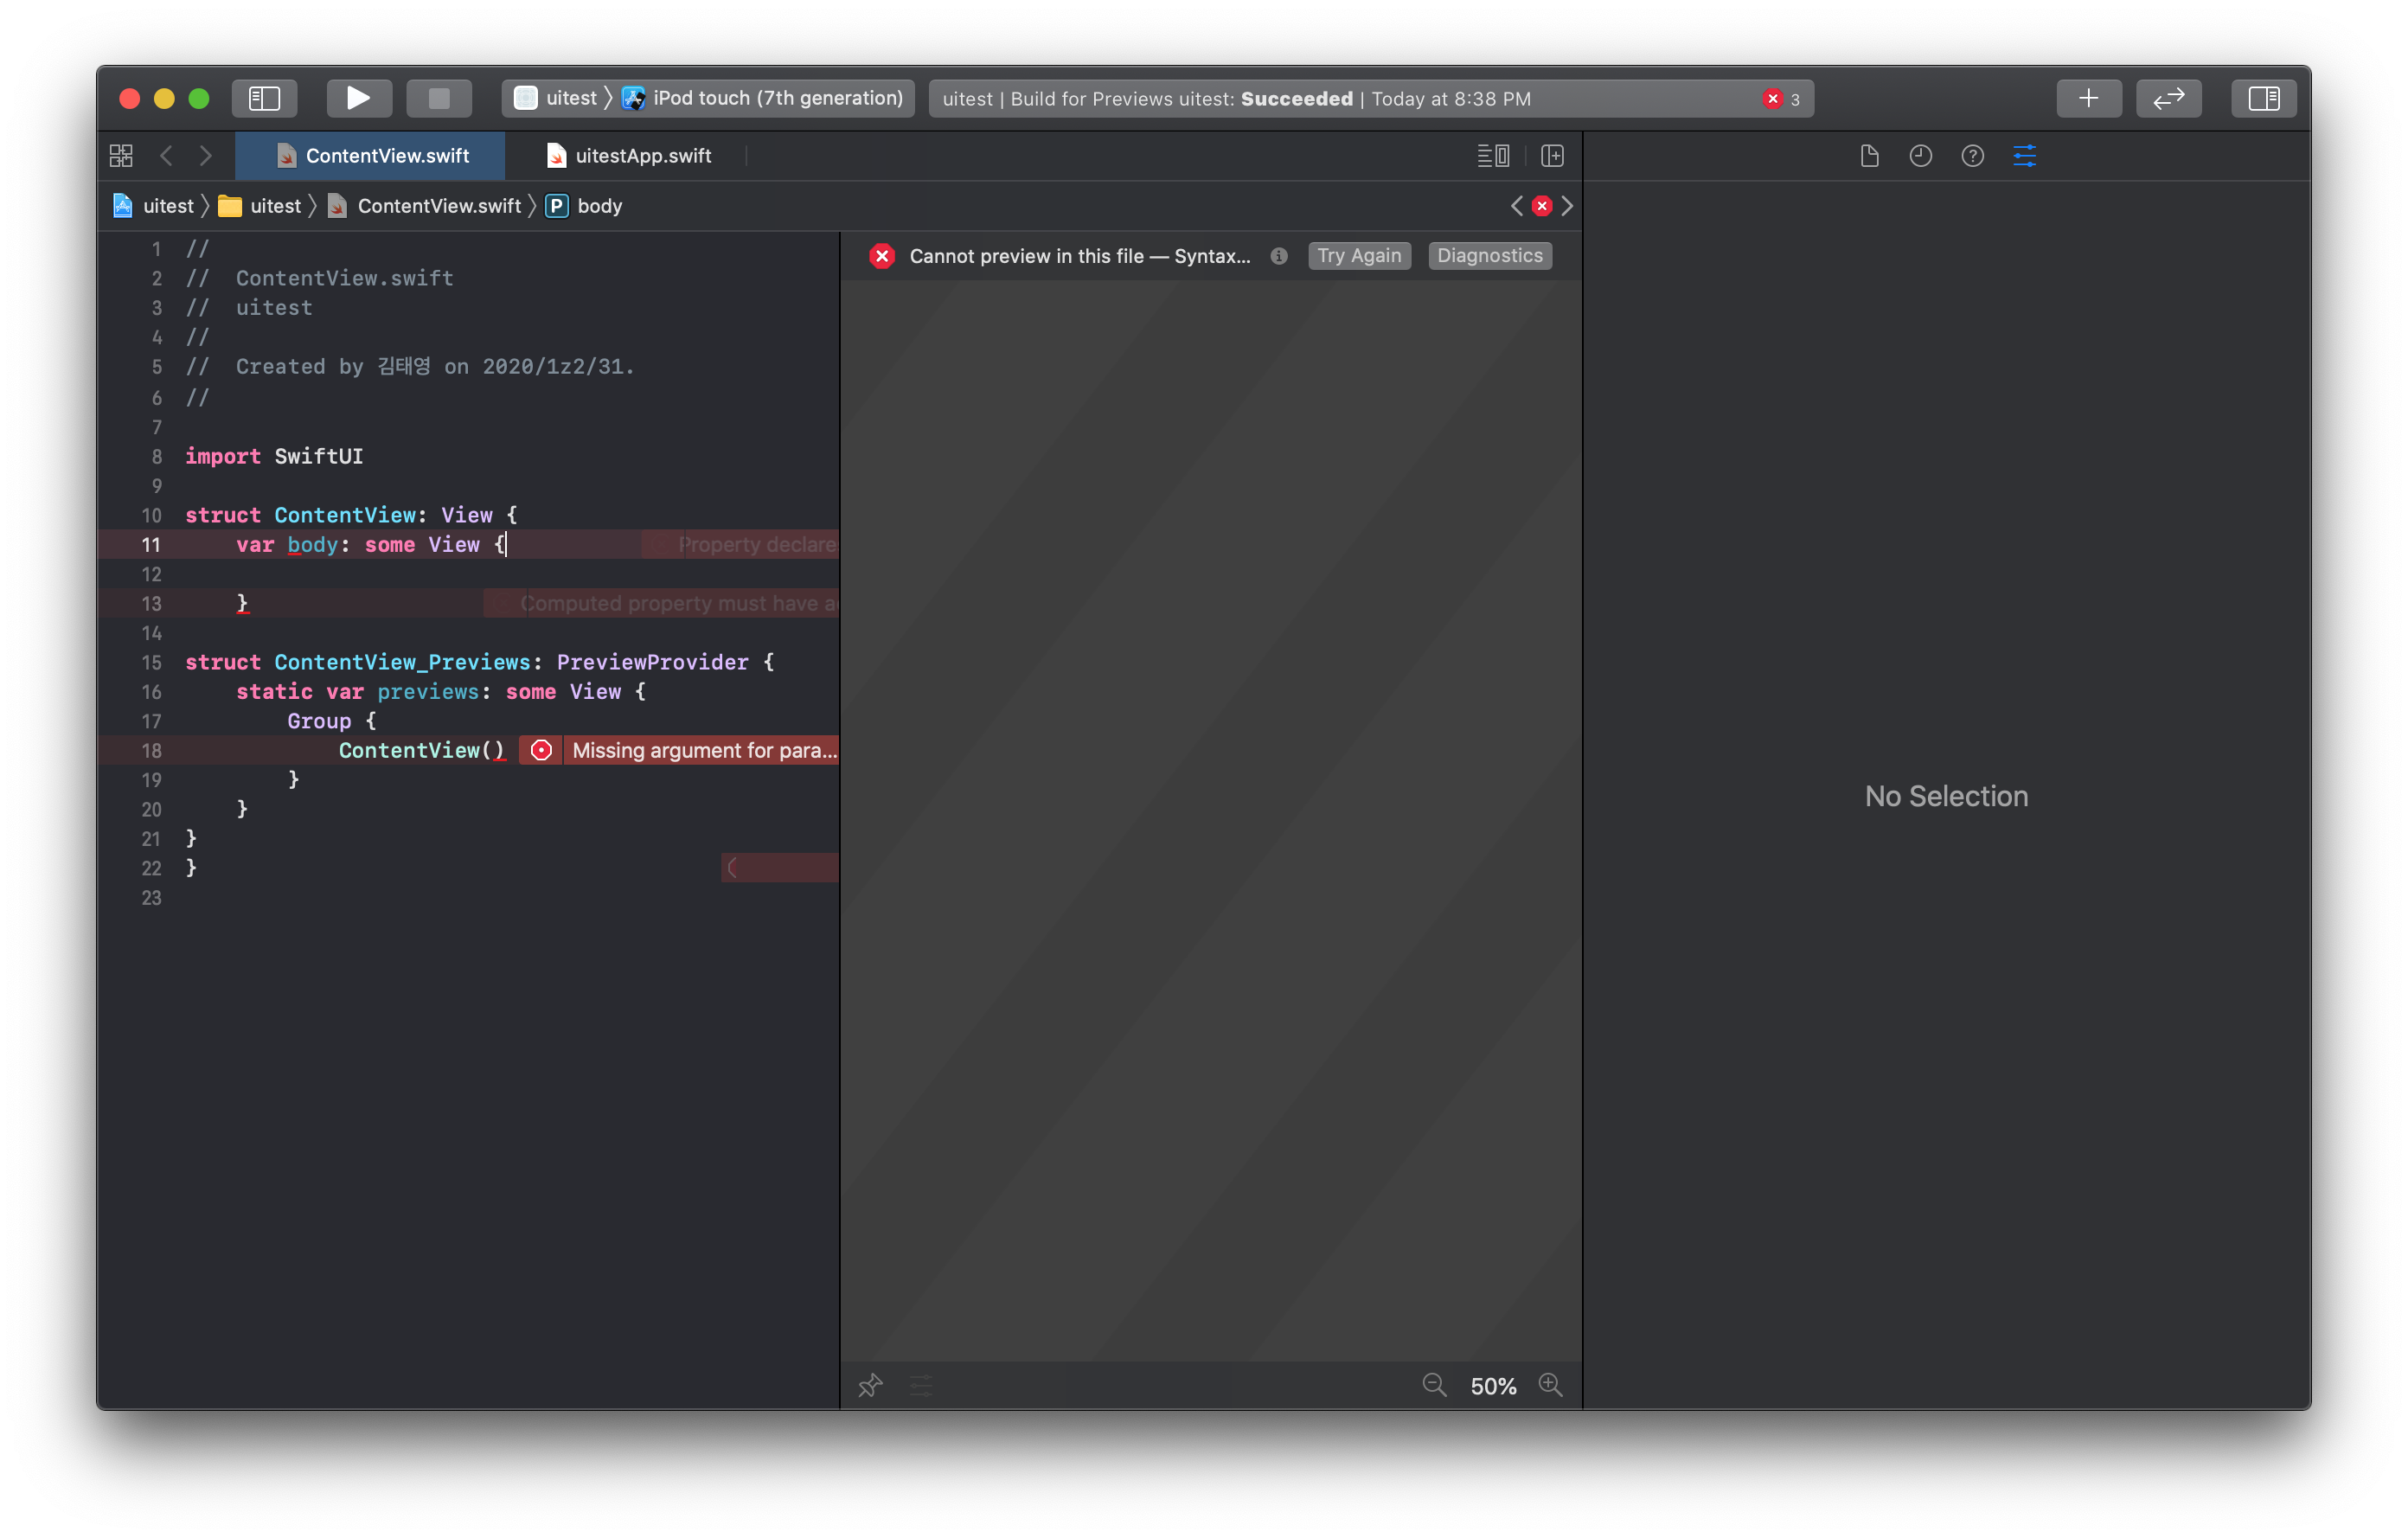
Task: Toggle the Inspectors right sidebar
Action: 2263,98
